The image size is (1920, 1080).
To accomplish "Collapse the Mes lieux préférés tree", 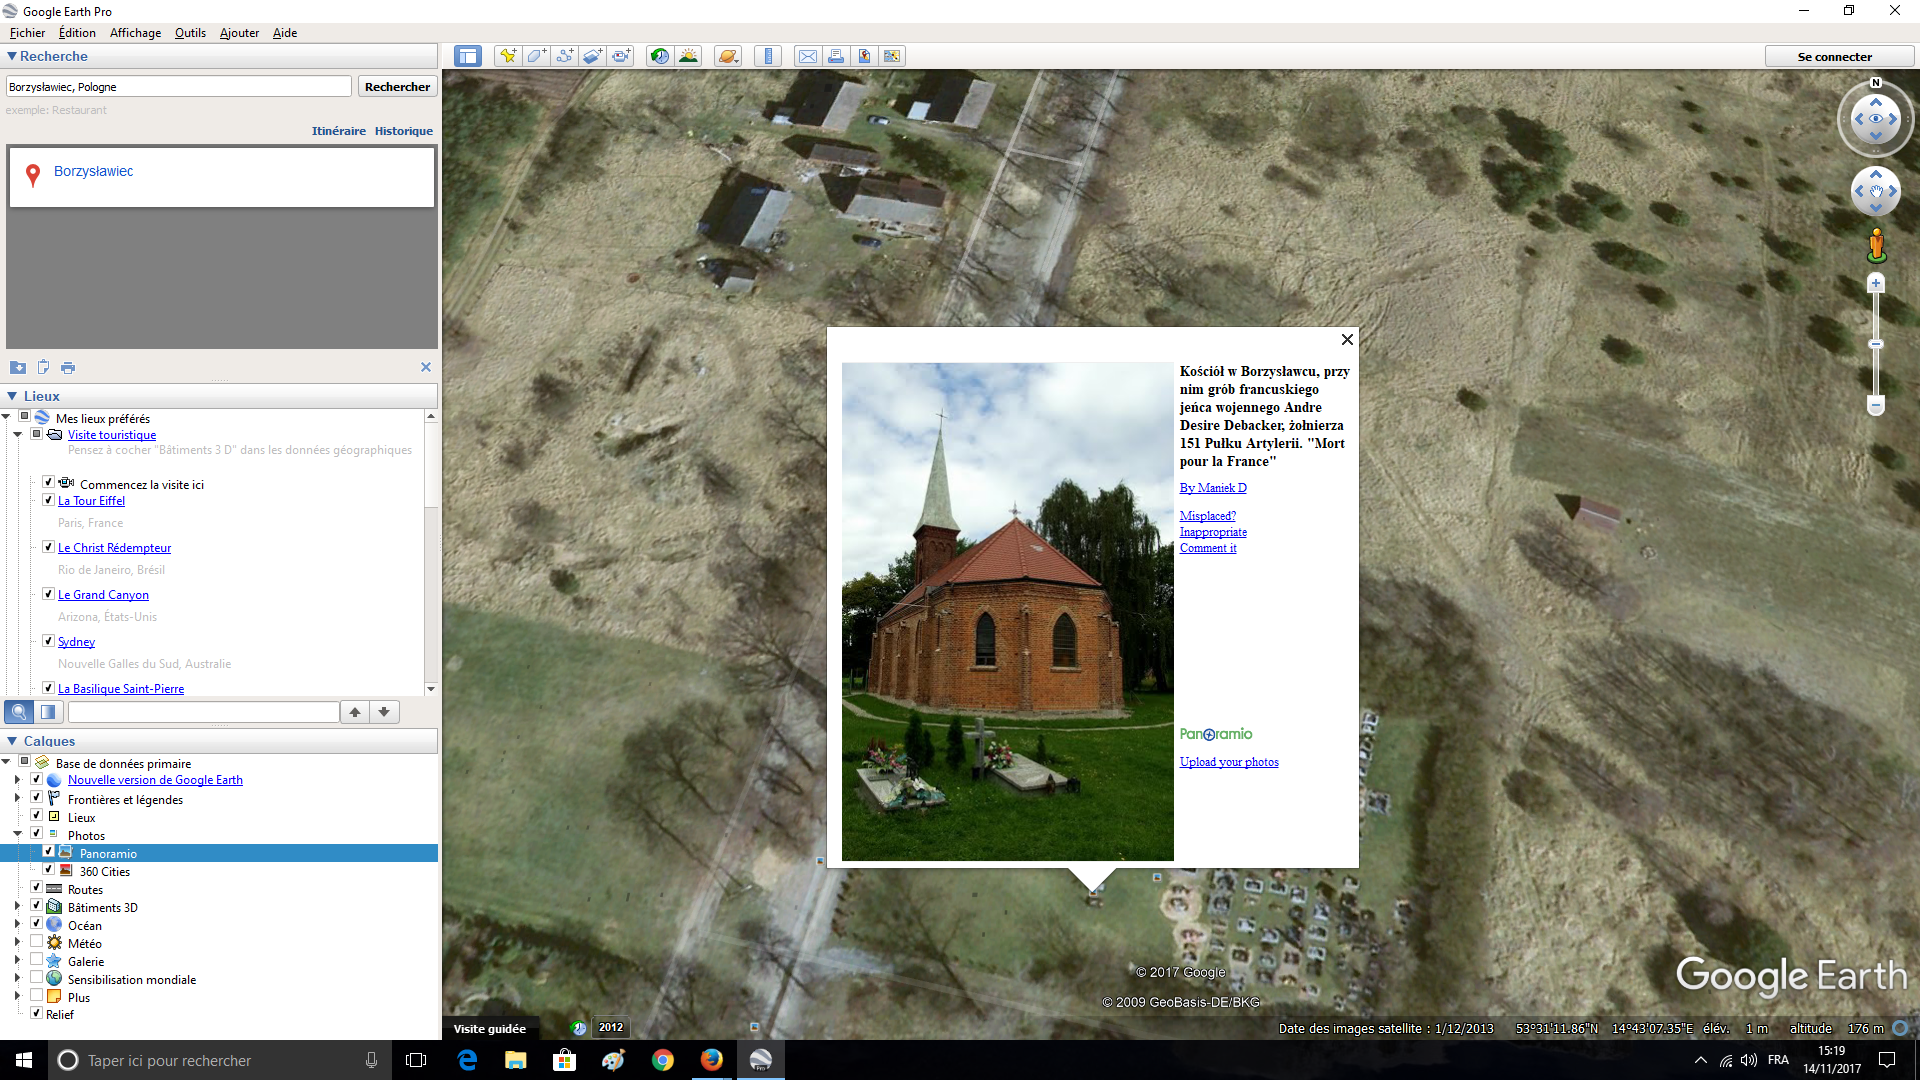I will 6,417.
